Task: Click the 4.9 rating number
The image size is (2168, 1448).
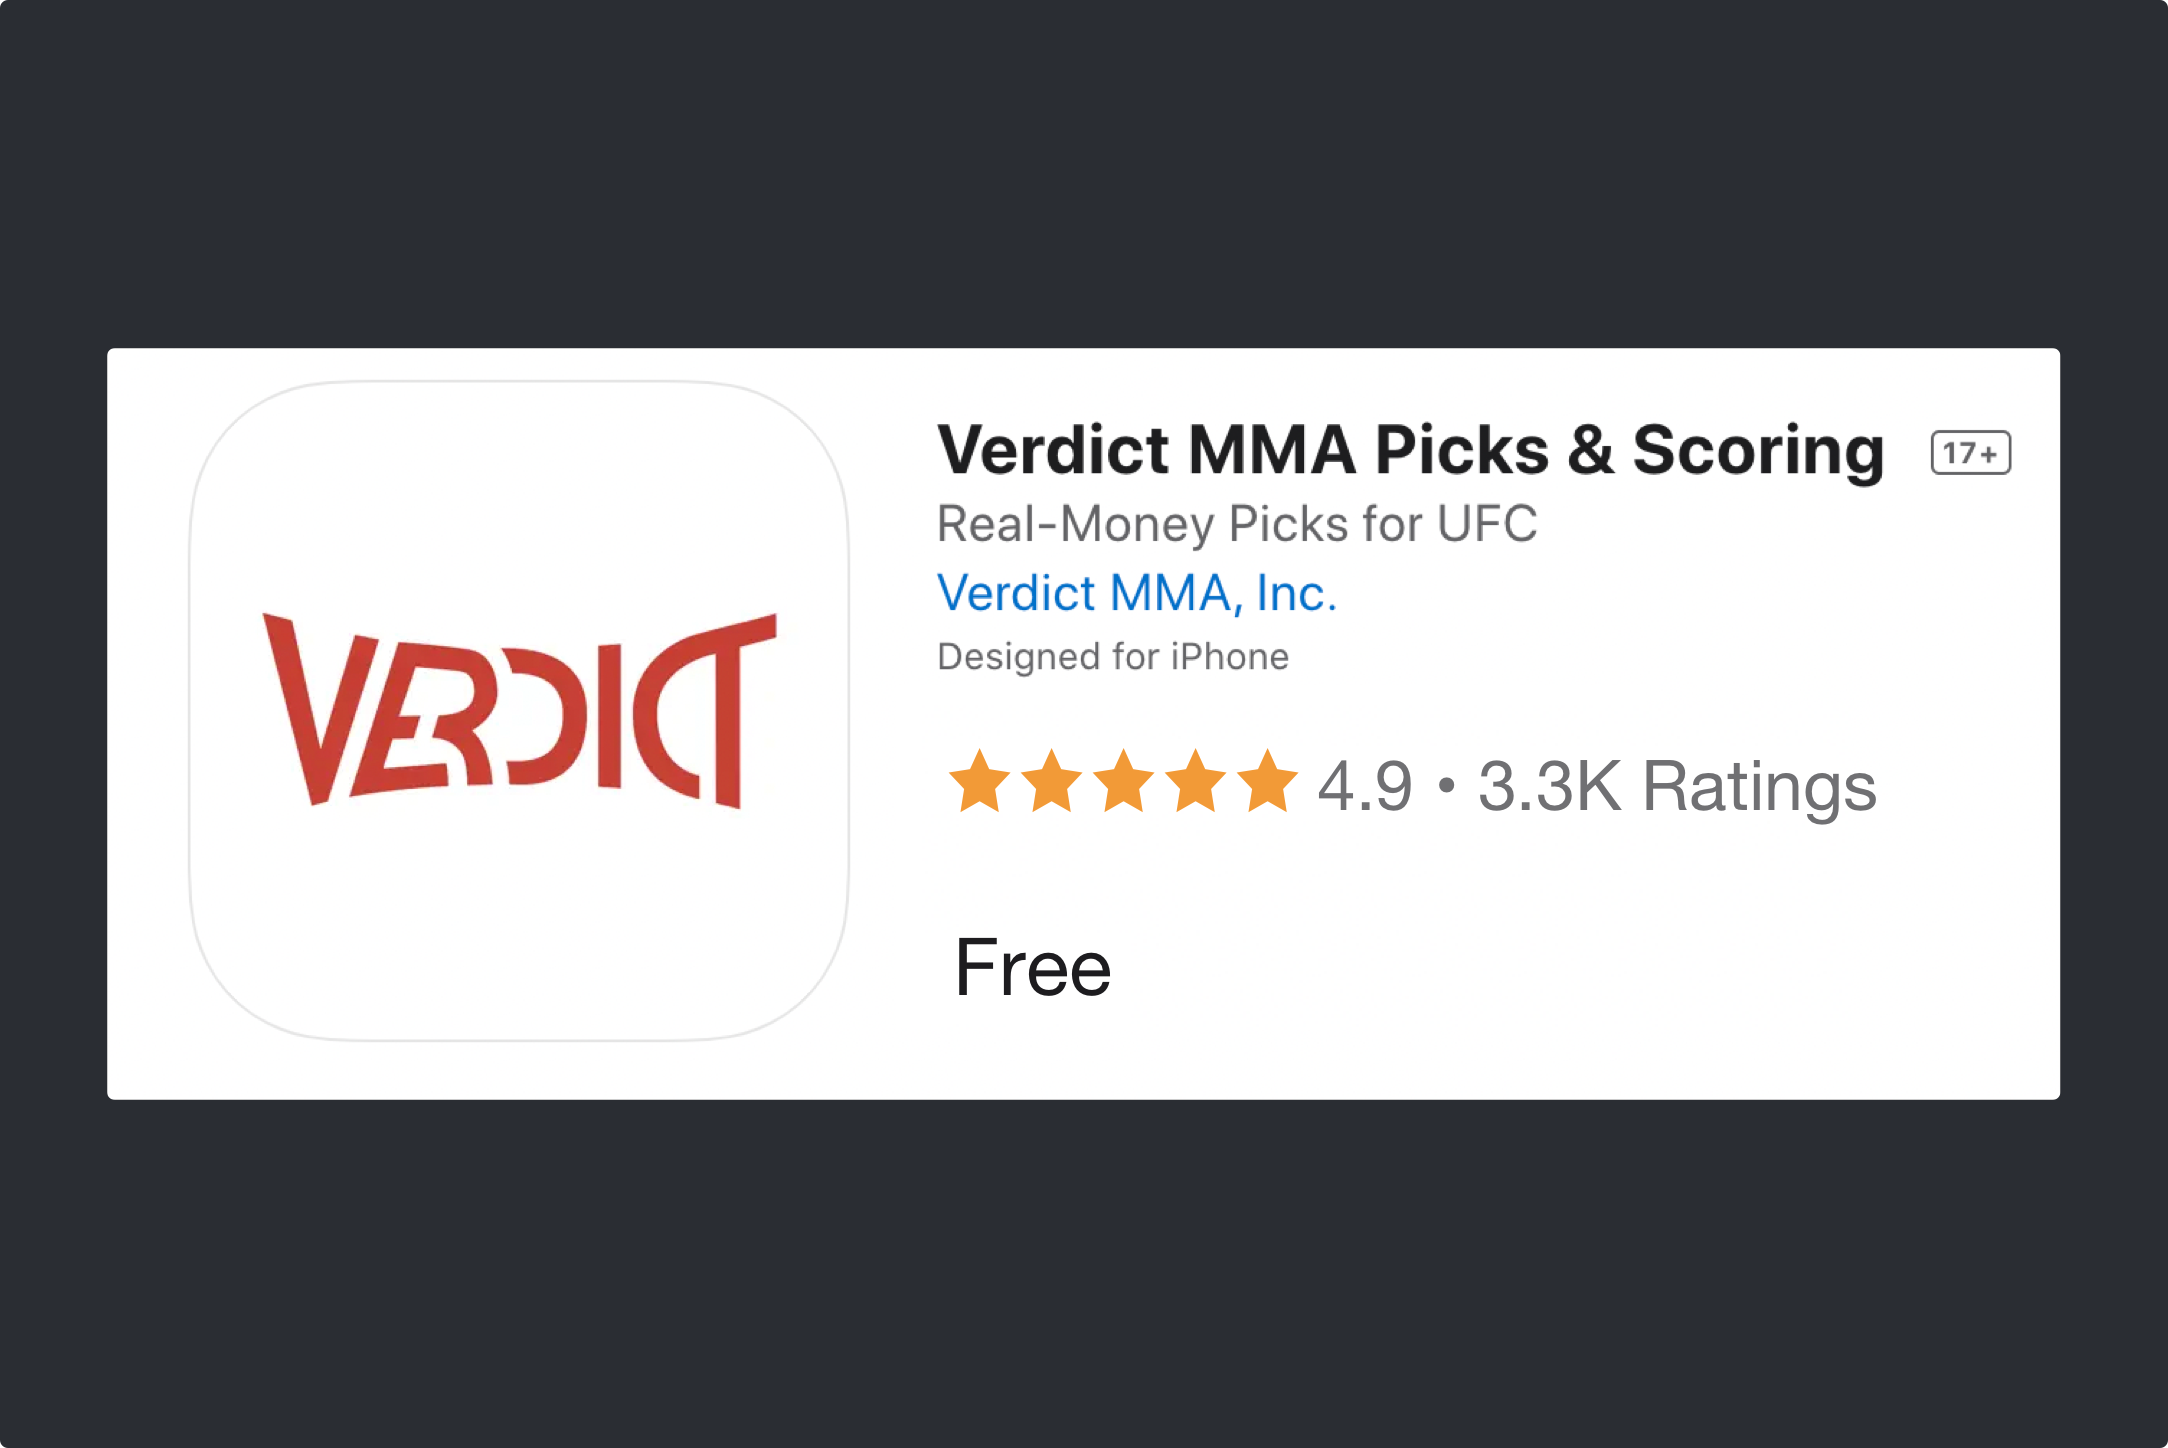Action: click(1365, 786)
